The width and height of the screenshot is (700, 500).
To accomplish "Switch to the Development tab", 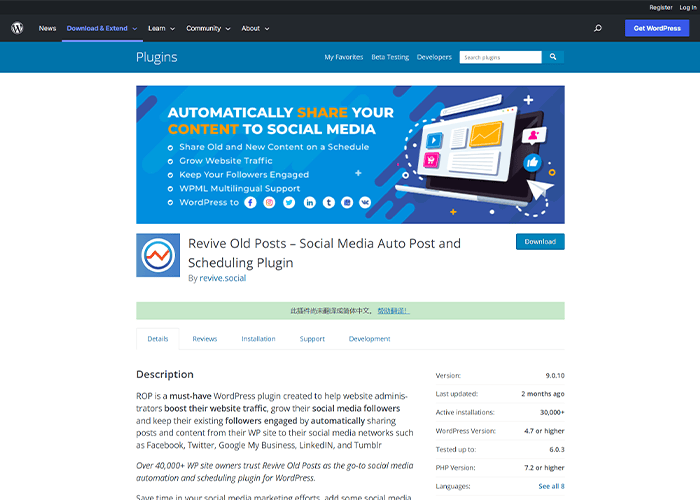I will pos(369,339).
